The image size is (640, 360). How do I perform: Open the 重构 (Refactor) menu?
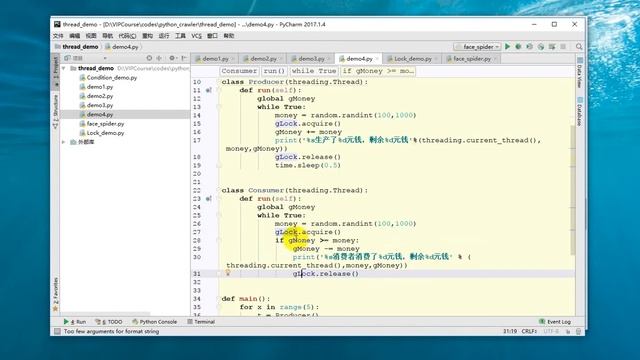[x=147, y=36]
